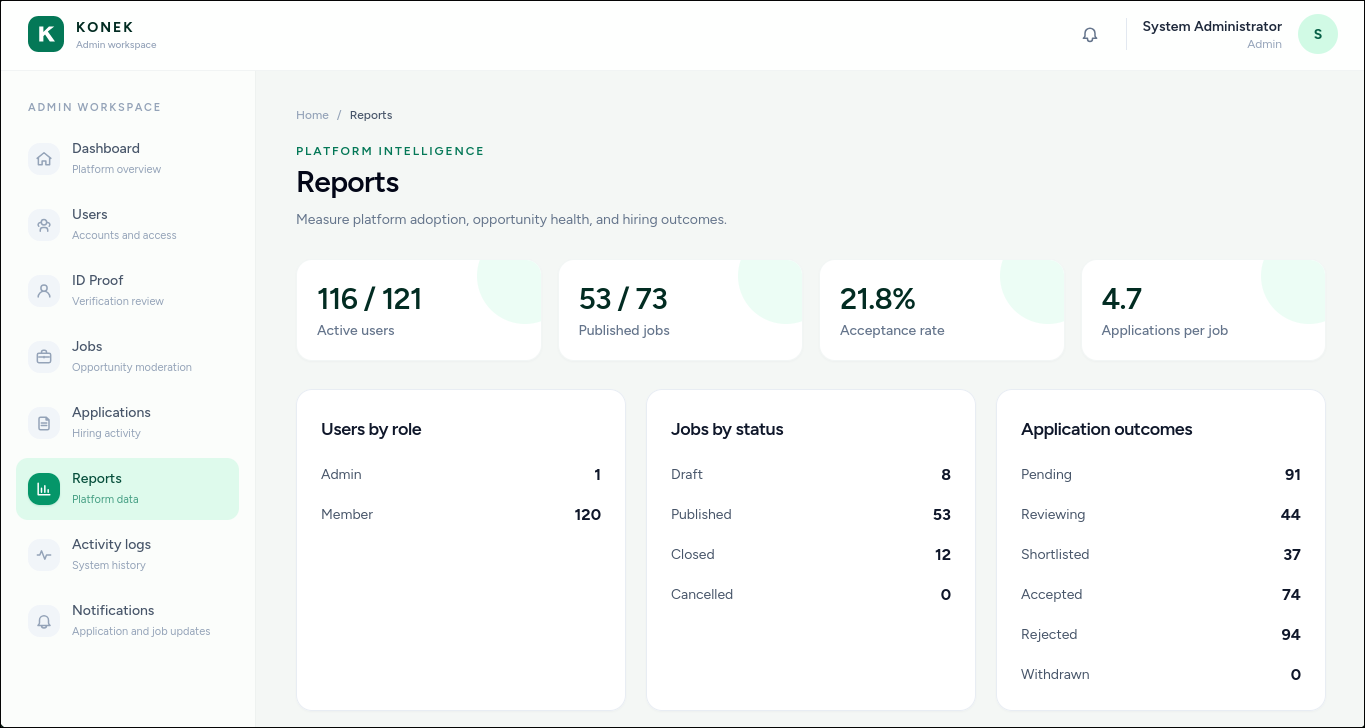The image size is (1365, 728).
Task: Click the Jobs briefcase icon
Action: pos(44,356)
